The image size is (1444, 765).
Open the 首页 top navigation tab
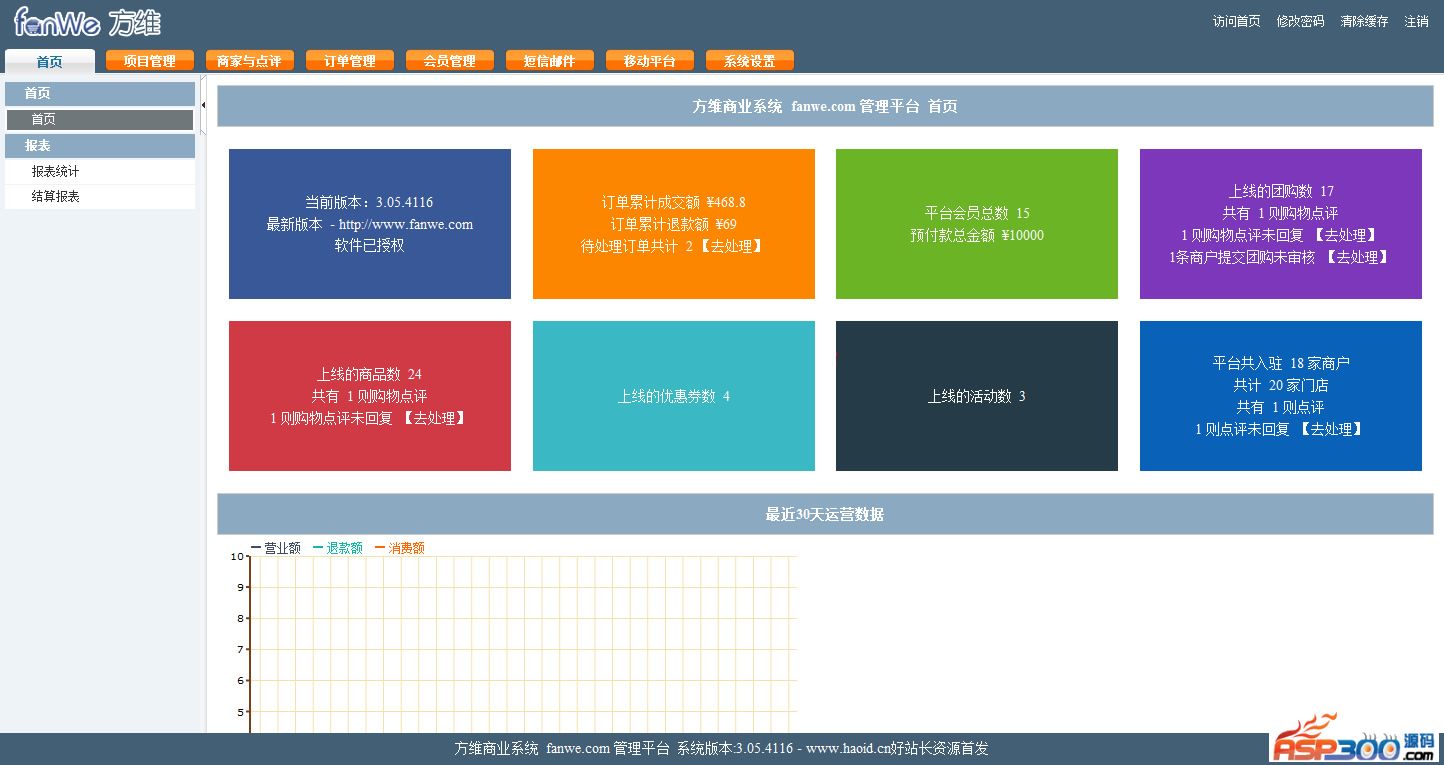tap(50, 61)
